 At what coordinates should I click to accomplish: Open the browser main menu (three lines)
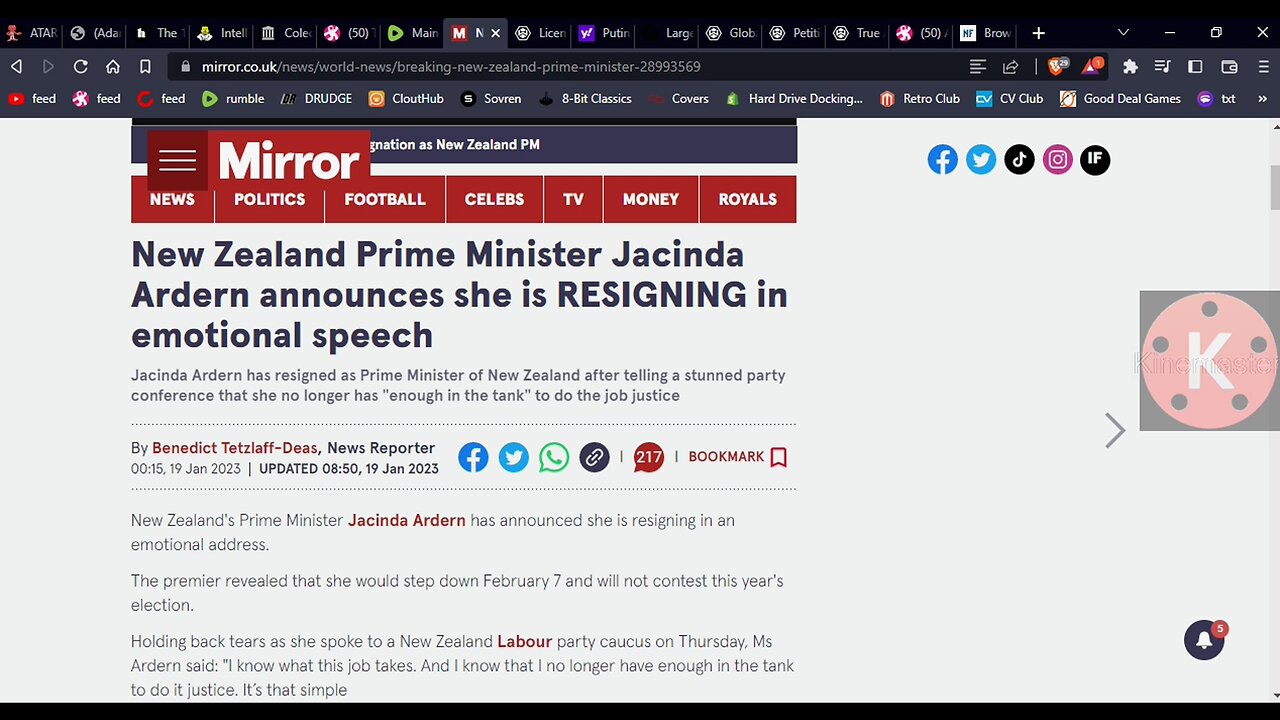tap(1263, 67)
